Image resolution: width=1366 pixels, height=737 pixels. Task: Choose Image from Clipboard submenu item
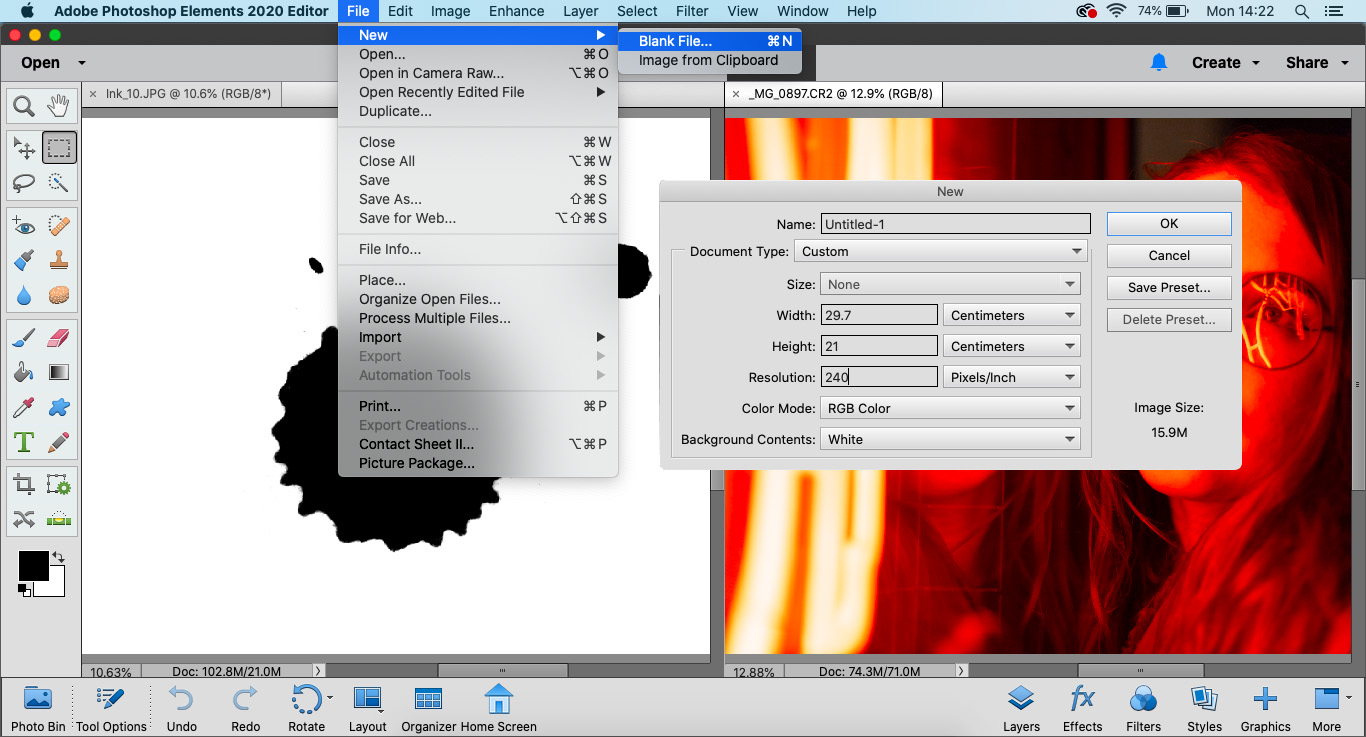coord(709,60)
